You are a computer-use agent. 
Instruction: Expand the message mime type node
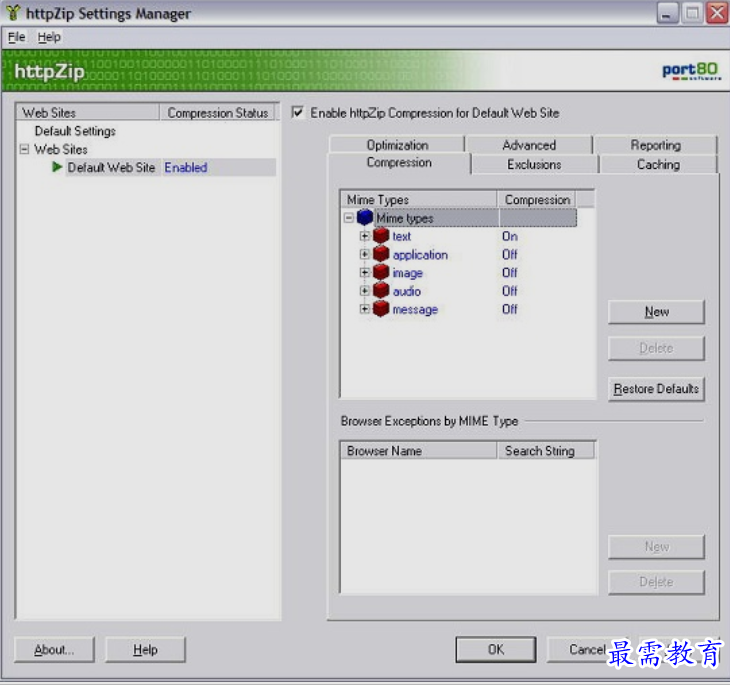point(365,309)
